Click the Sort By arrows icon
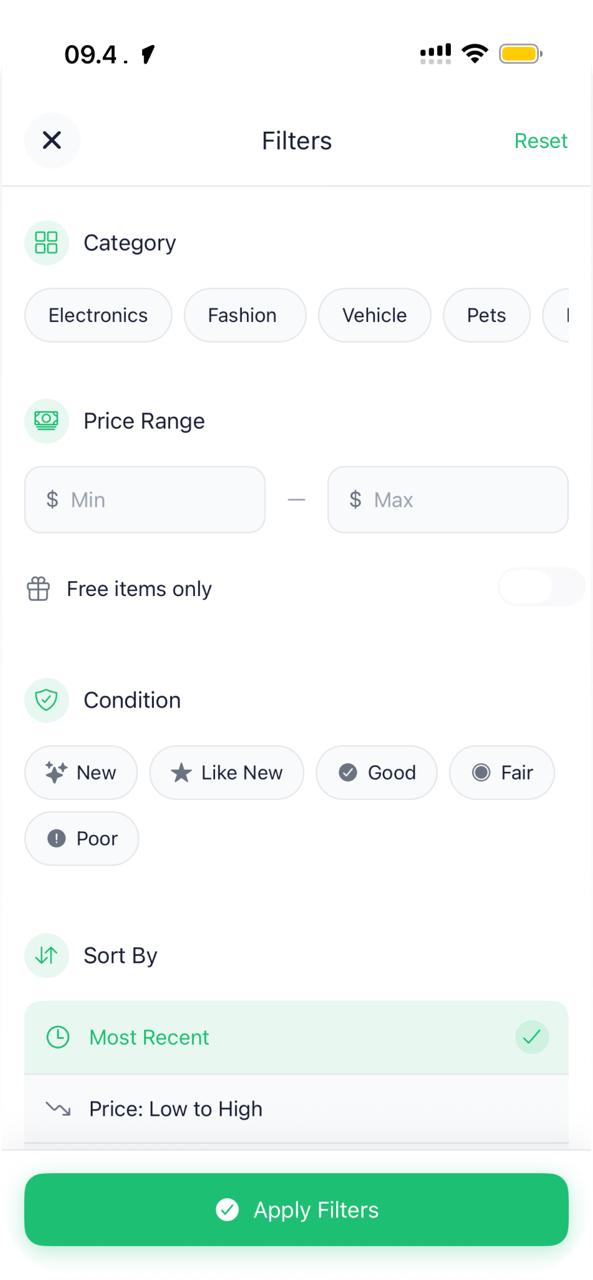 tap(45, 955)
